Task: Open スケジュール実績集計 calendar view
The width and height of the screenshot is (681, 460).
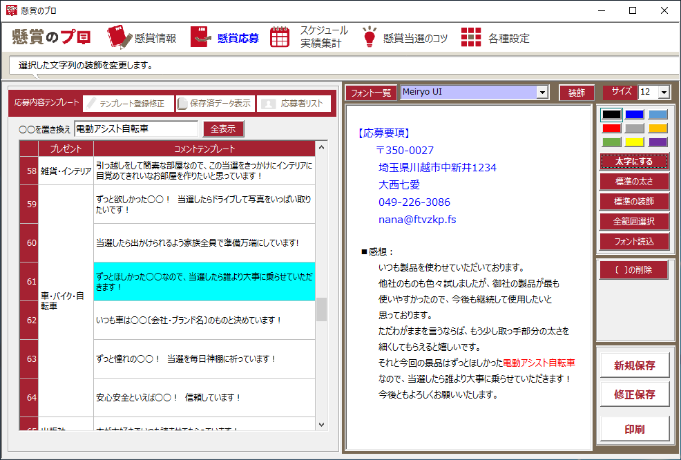Action: (310, 38)
